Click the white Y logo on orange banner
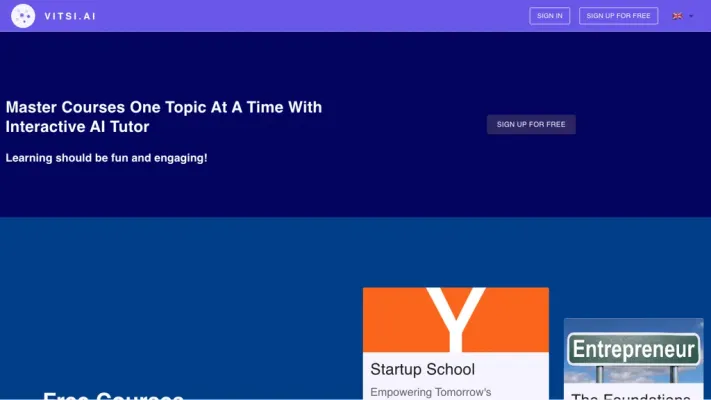711x400 pixels. click(456, 313)
